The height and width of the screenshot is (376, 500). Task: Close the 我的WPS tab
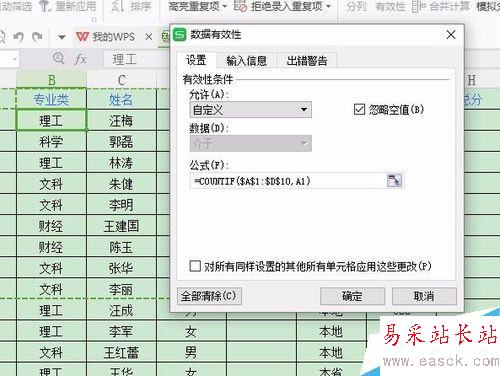click(149, 37)
